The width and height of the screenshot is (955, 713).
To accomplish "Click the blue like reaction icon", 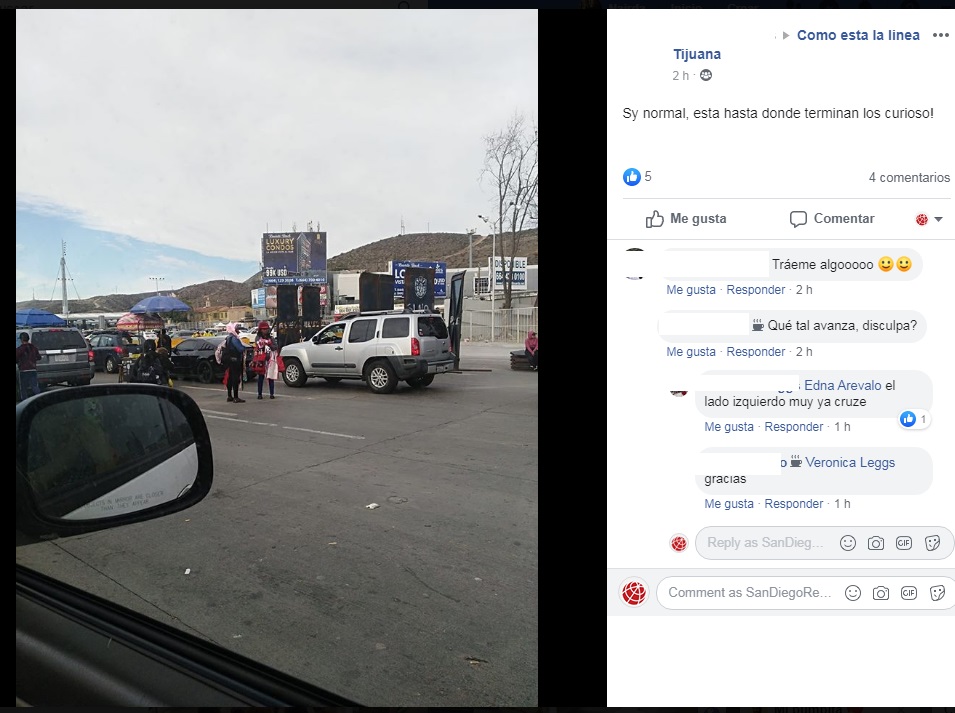I will pyautogui.click(x=632, y=177).
